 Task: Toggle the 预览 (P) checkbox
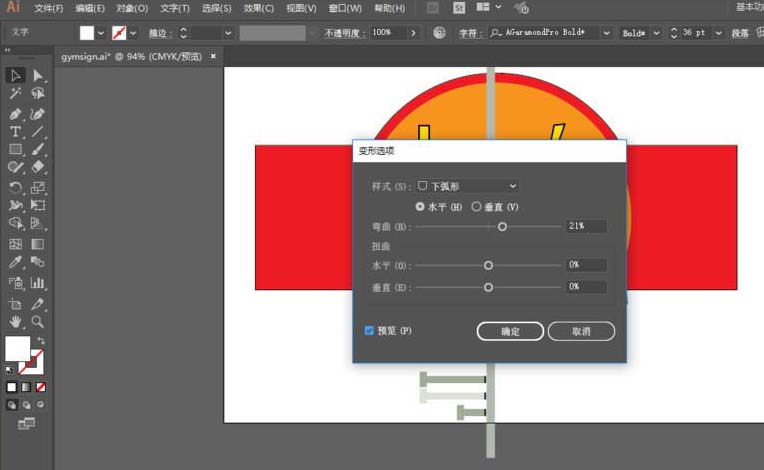[x=369, y=330]
